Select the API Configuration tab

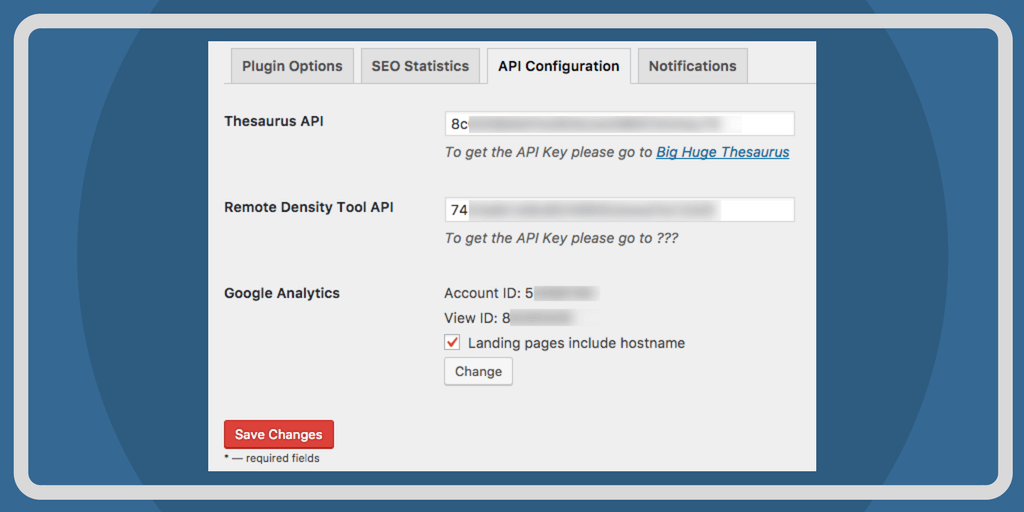coord(558,66)
